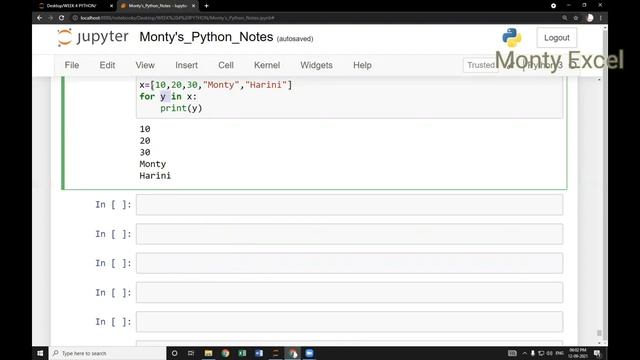Click the microphone tray icon
Screen dimensions: 640x360
coord(533,353)
